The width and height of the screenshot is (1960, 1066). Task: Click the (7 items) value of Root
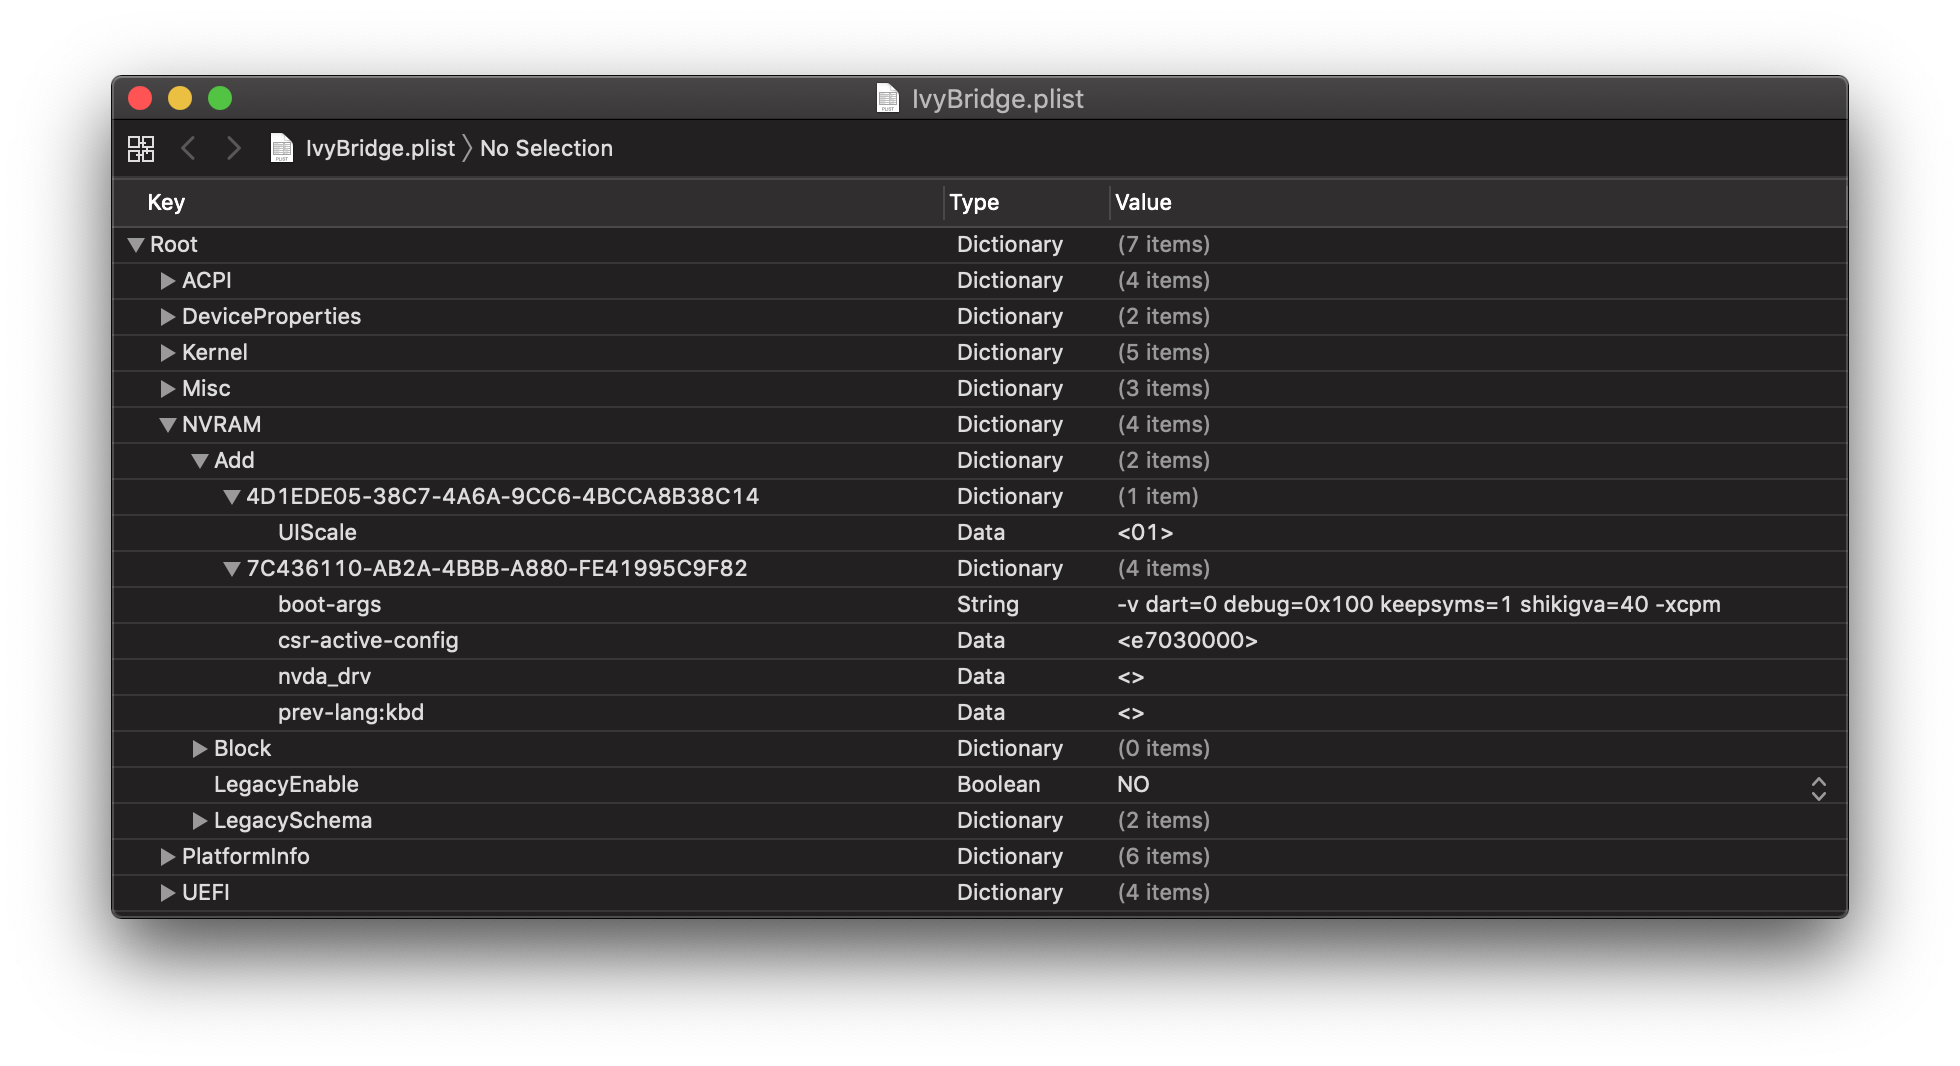click(1164, 245)
